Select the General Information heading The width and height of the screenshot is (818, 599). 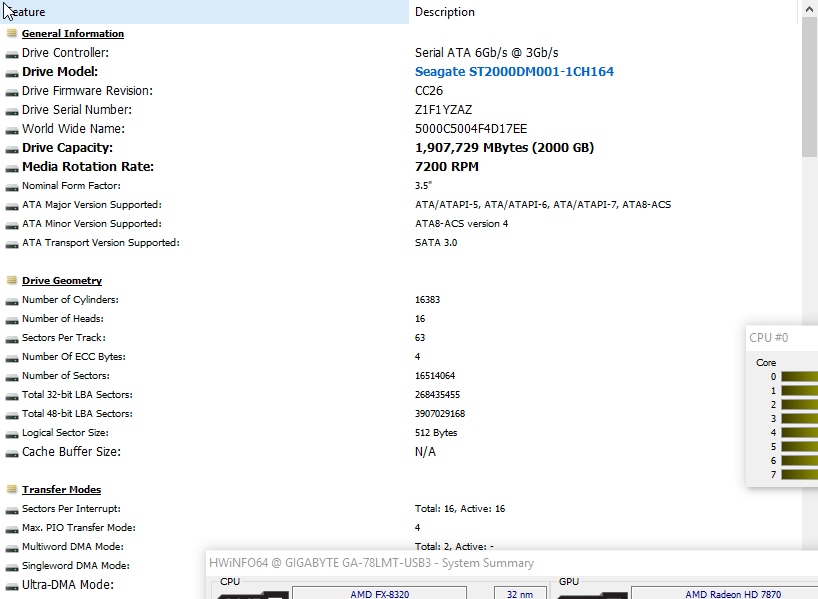[x=73, y=33]
